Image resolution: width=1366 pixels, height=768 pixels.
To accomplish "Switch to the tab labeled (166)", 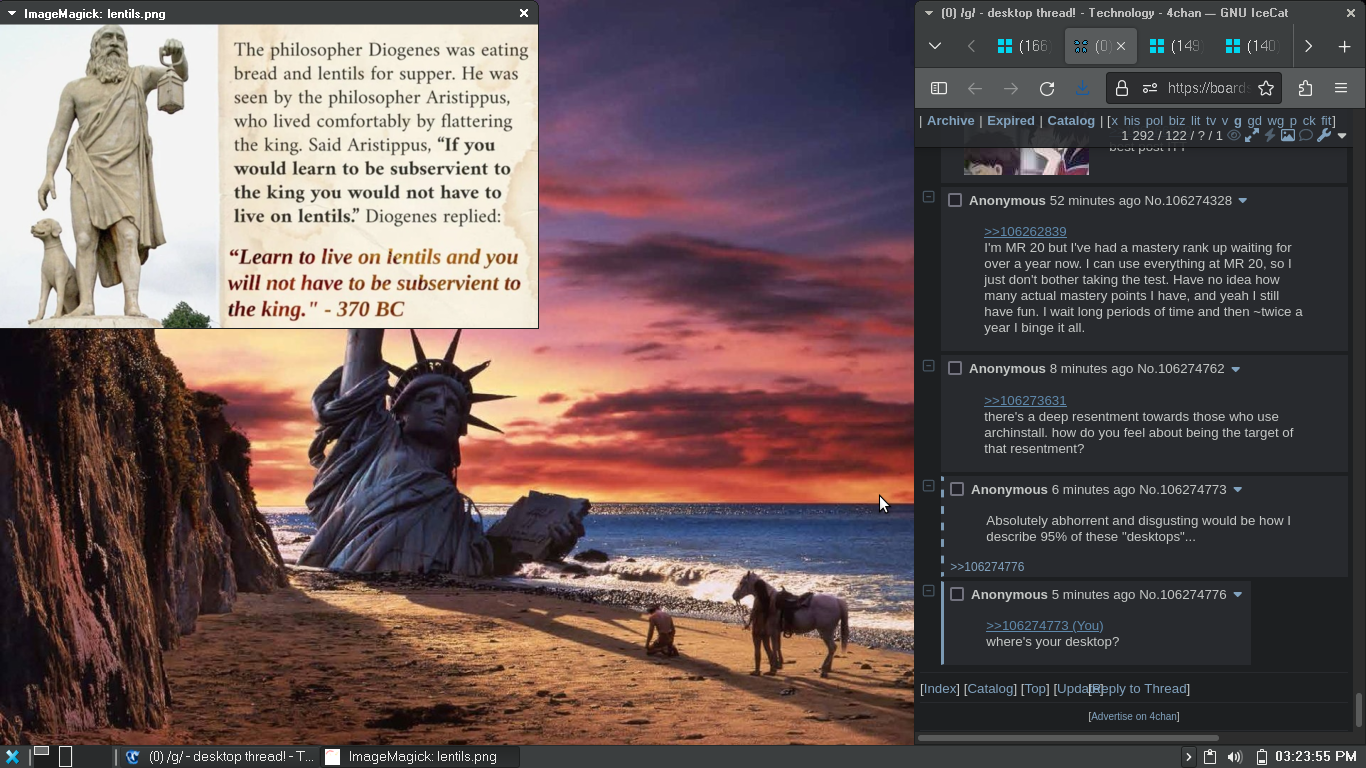I will tap(1023, 46).
